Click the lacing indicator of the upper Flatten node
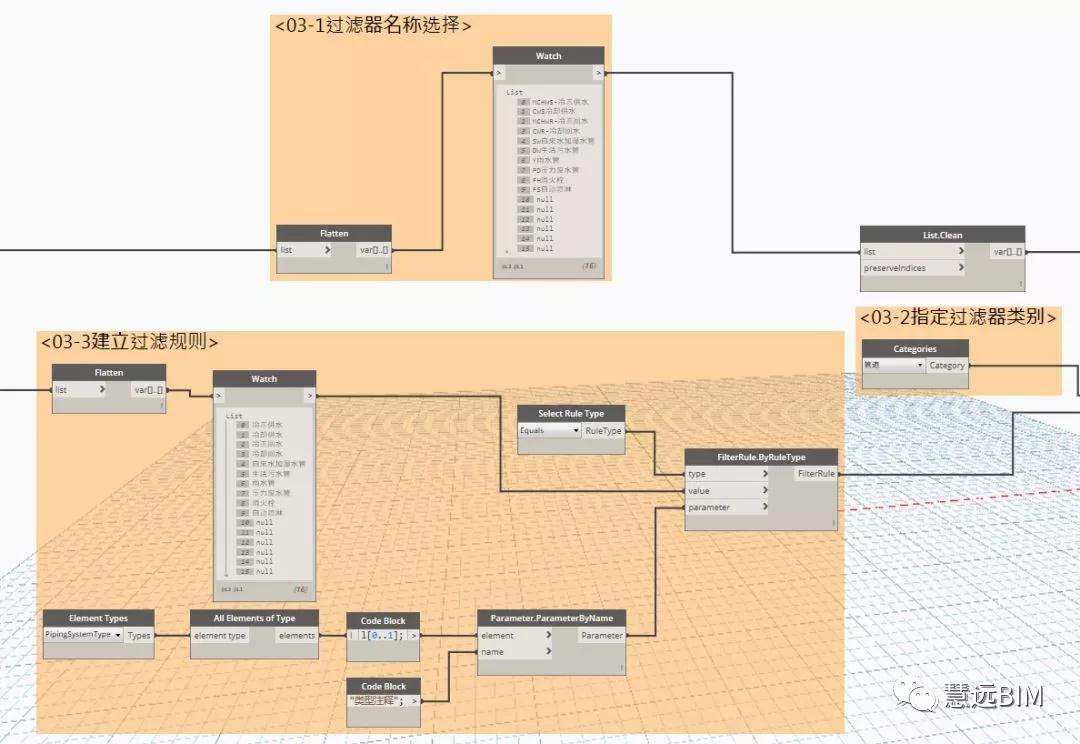The height and width of the screenshot is (744, 1080). point(386,266)
